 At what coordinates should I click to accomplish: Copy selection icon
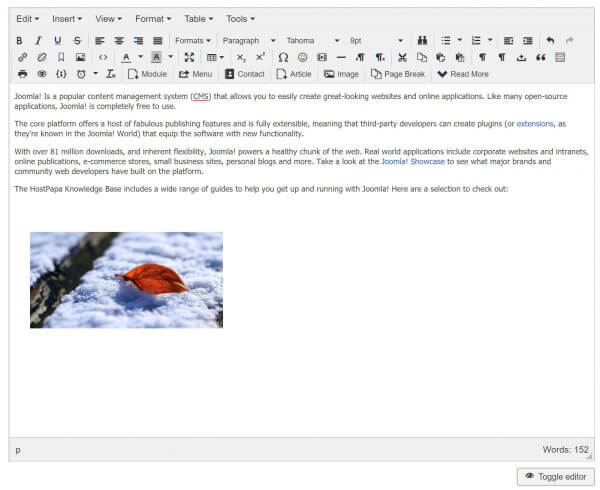point(422,57)
